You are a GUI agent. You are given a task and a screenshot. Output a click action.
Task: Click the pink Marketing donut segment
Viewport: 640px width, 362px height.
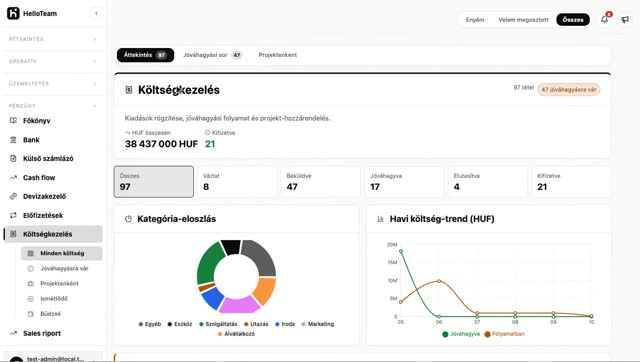click(239, 305)
